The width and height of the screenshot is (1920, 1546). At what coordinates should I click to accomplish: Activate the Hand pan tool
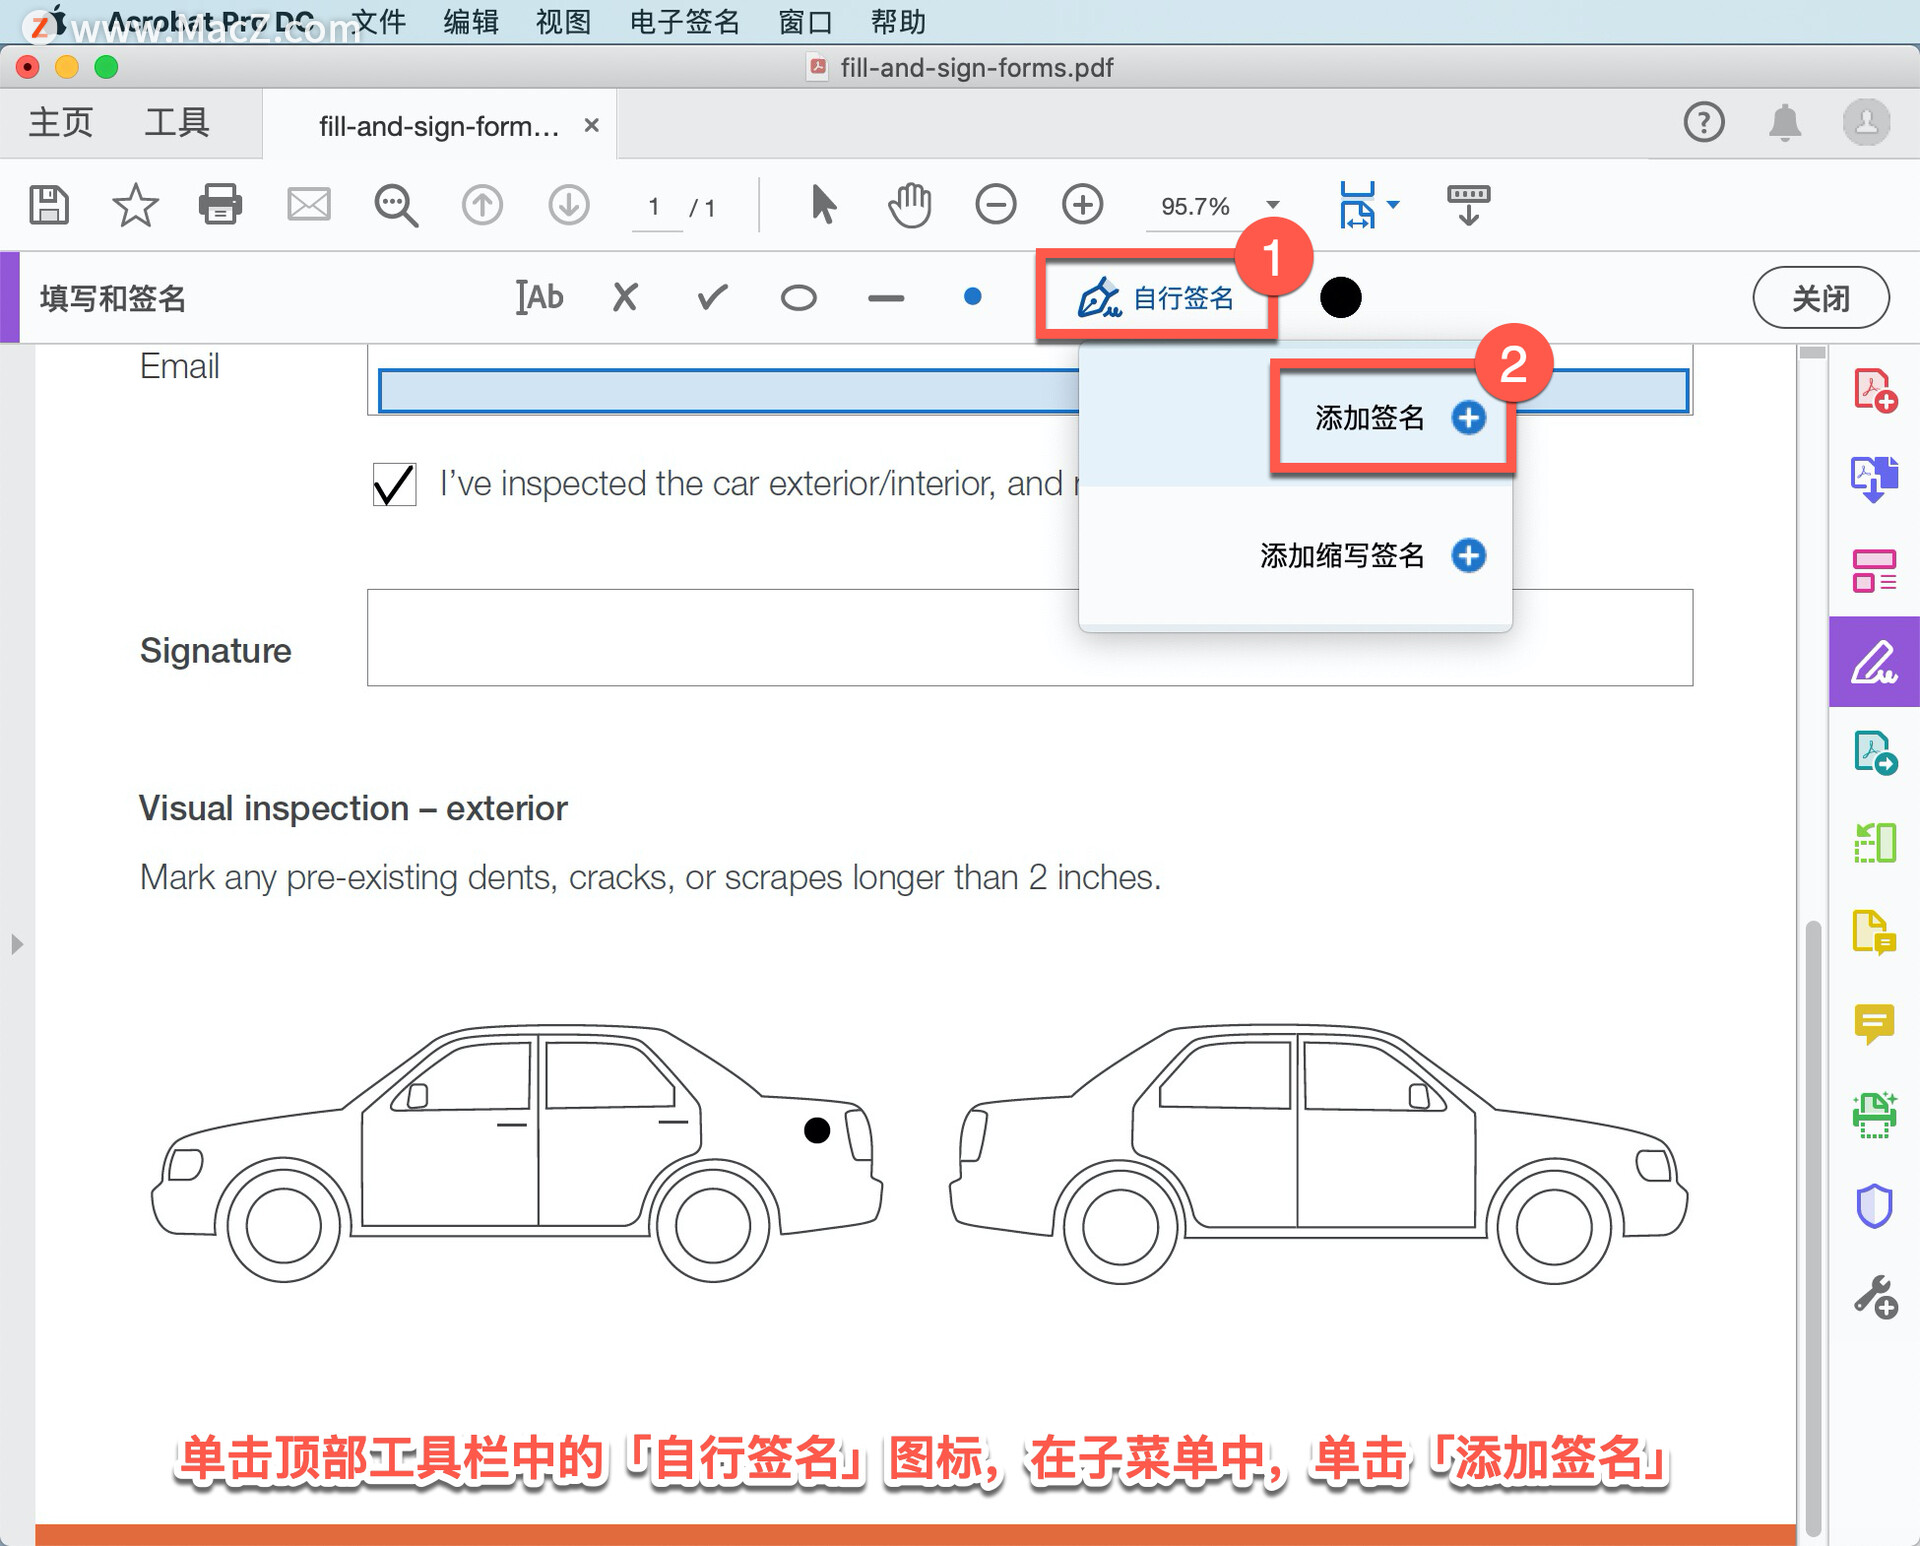point(909,205)
